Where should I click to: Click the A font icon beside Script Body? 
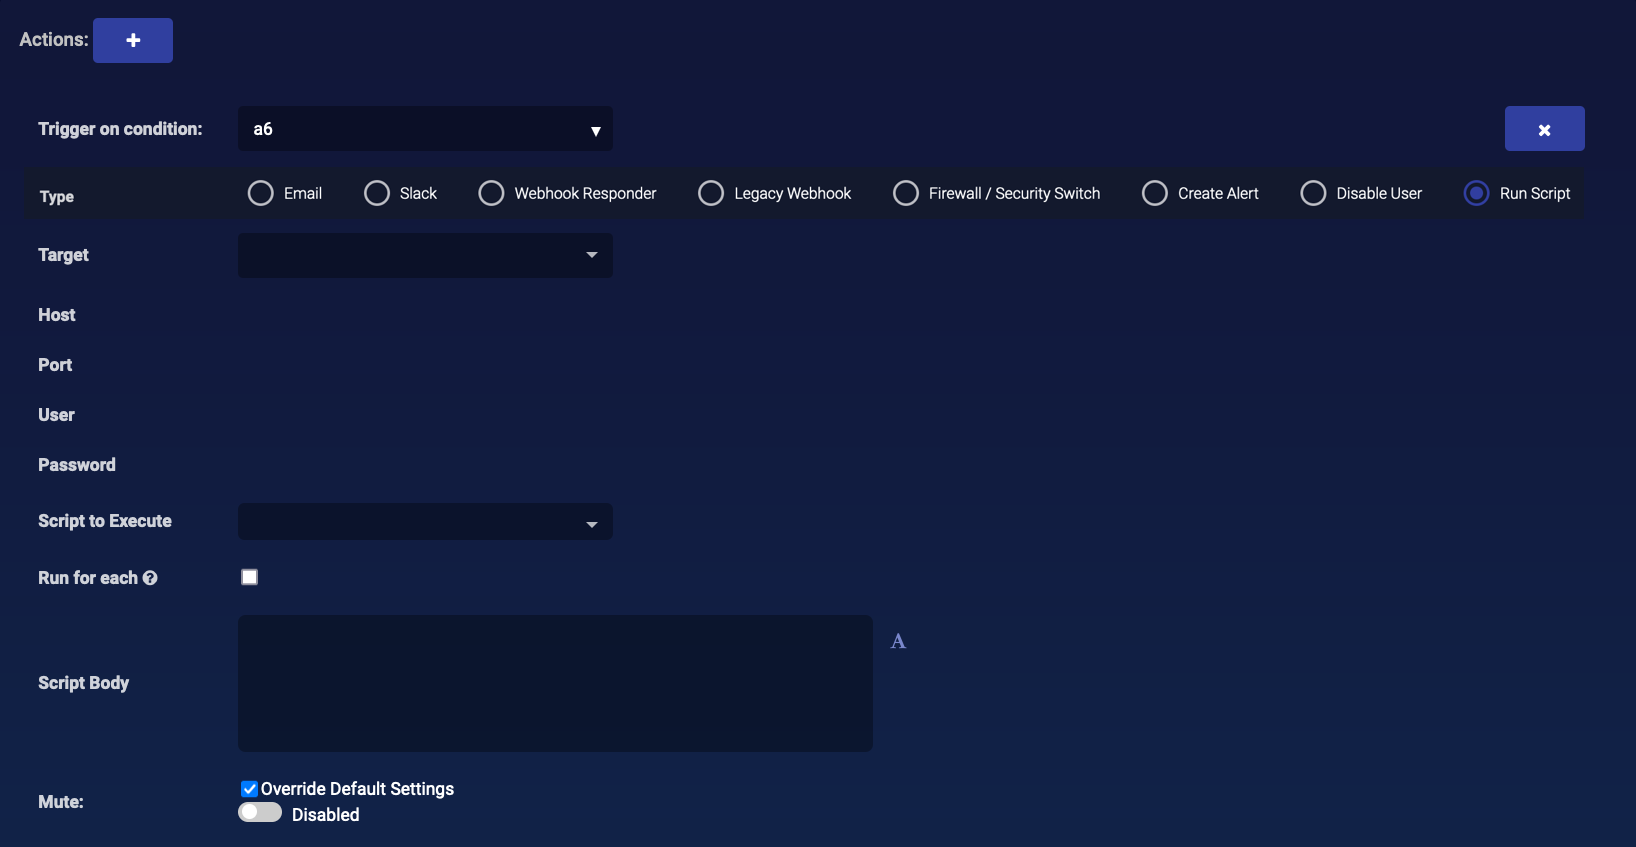(x=898, y=642)
